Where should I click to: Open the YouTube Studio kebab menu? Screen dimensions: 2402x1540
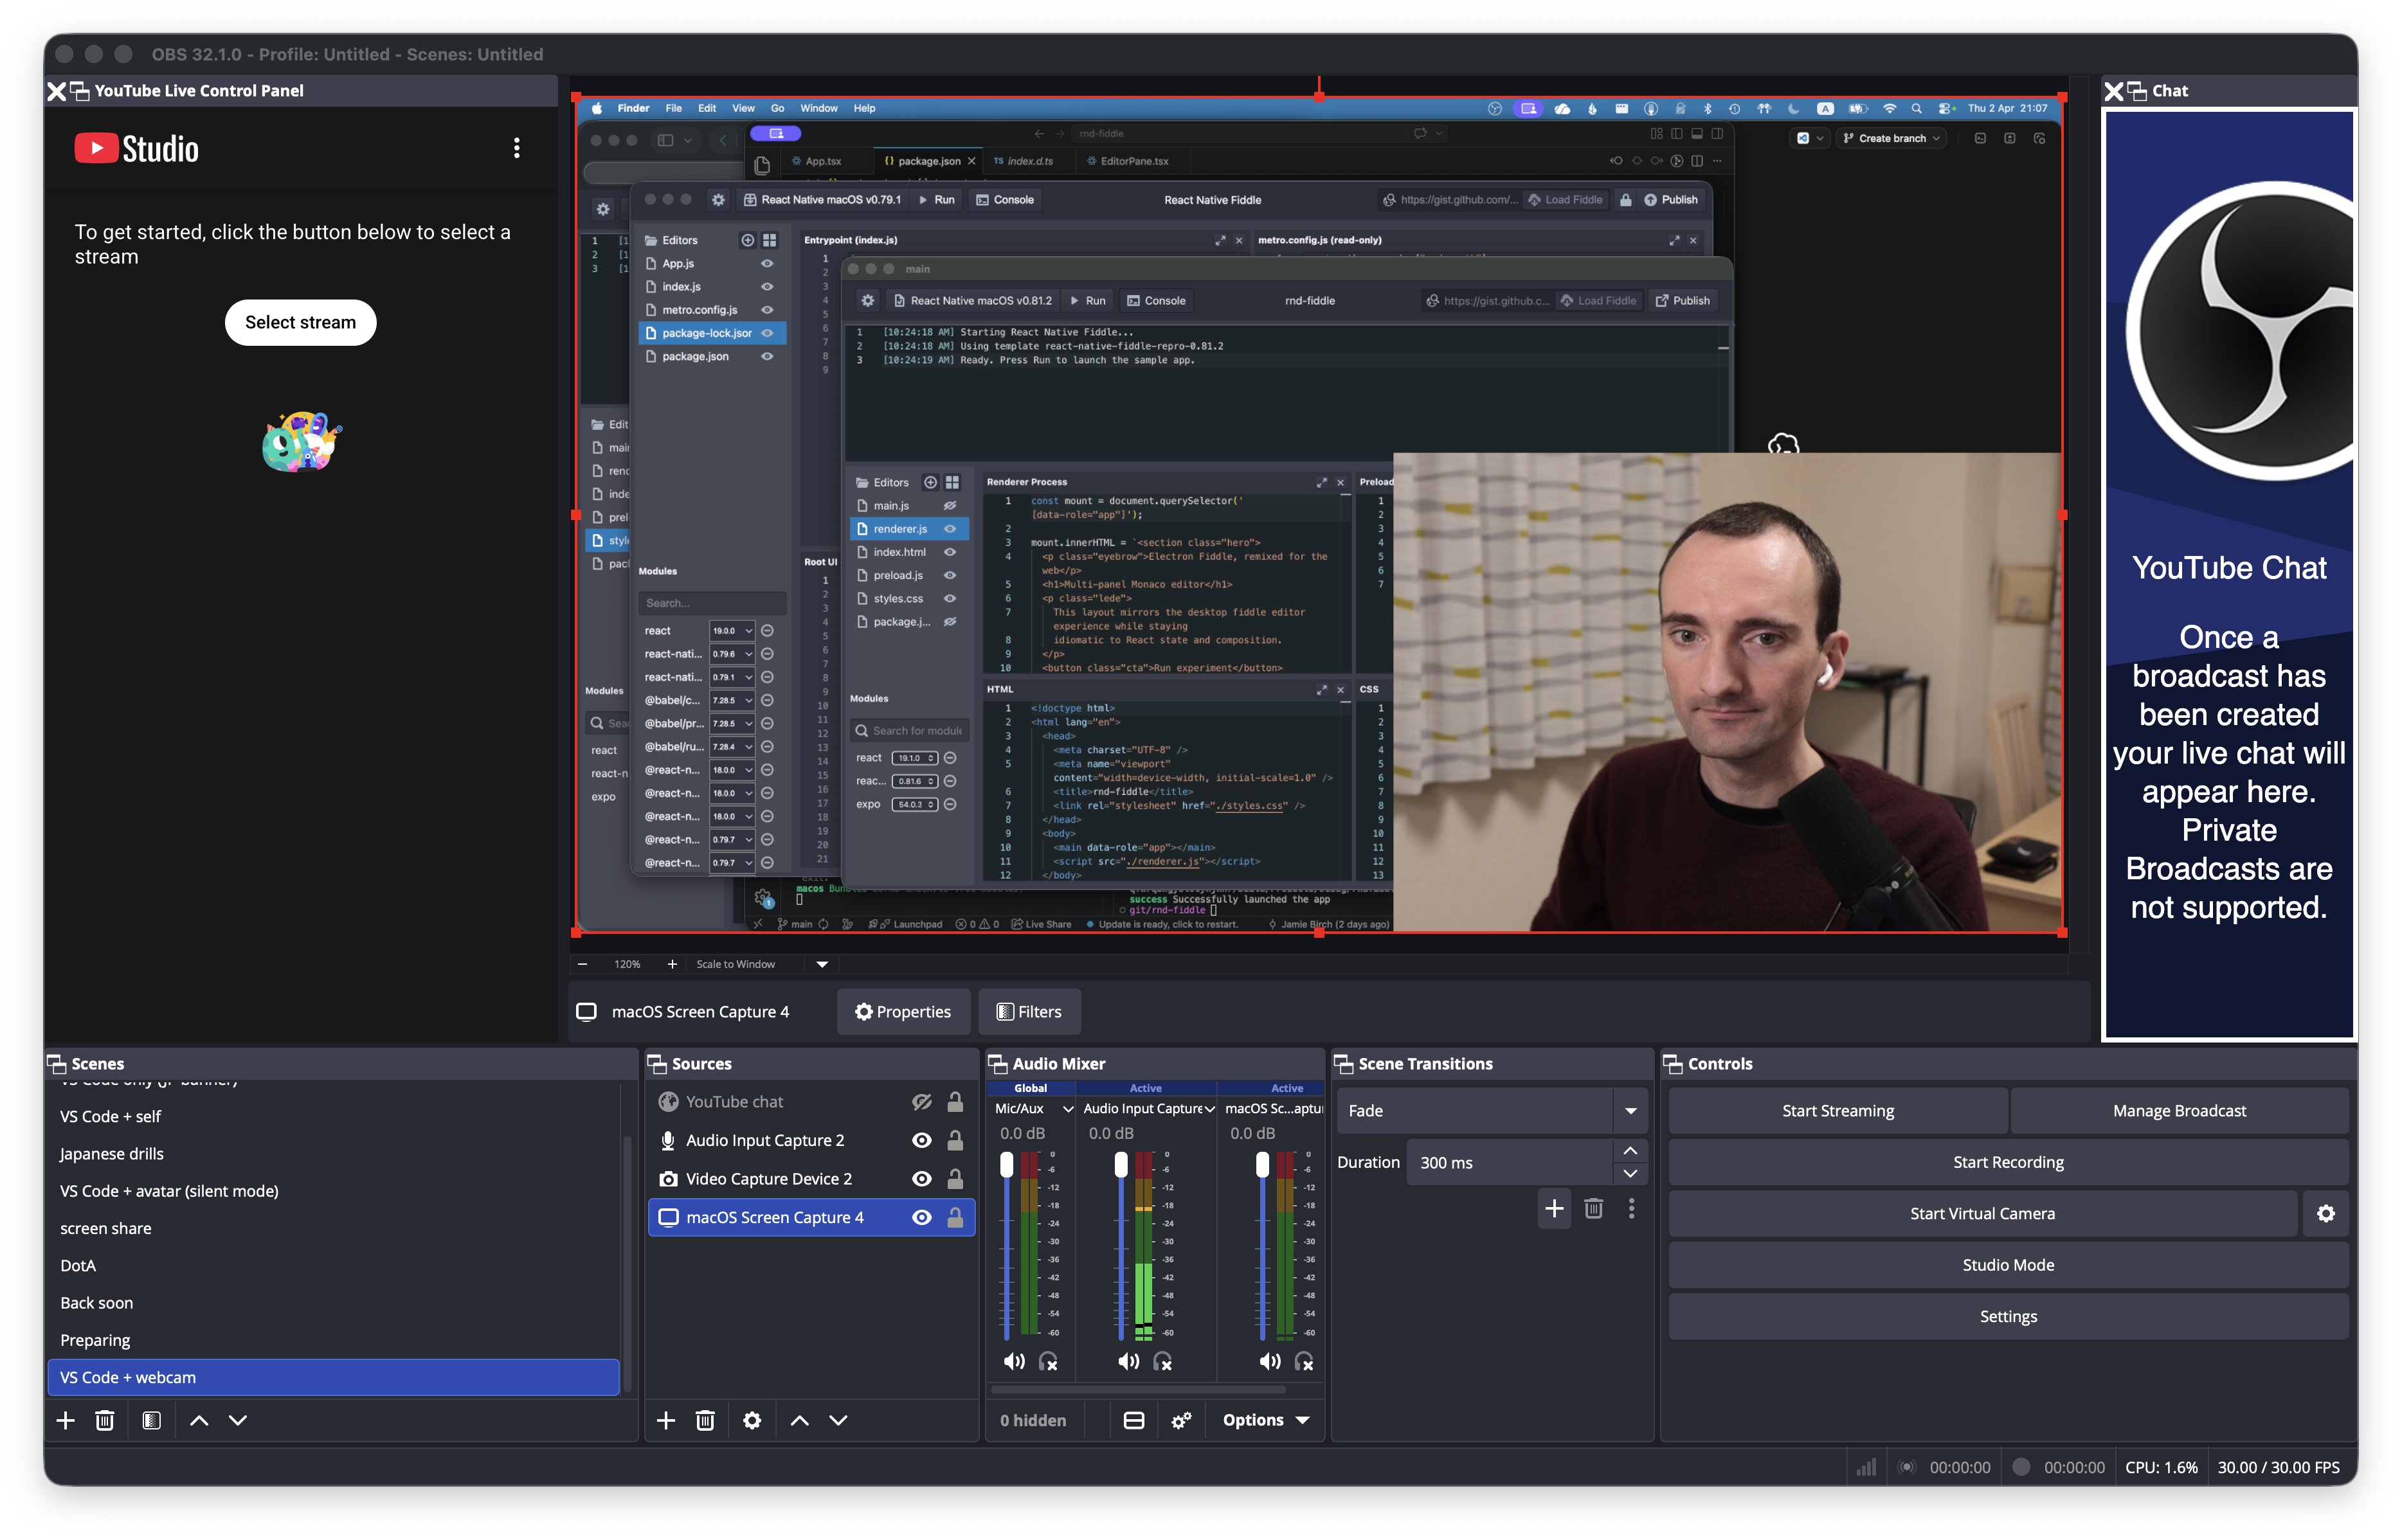(x=516, y=148)
